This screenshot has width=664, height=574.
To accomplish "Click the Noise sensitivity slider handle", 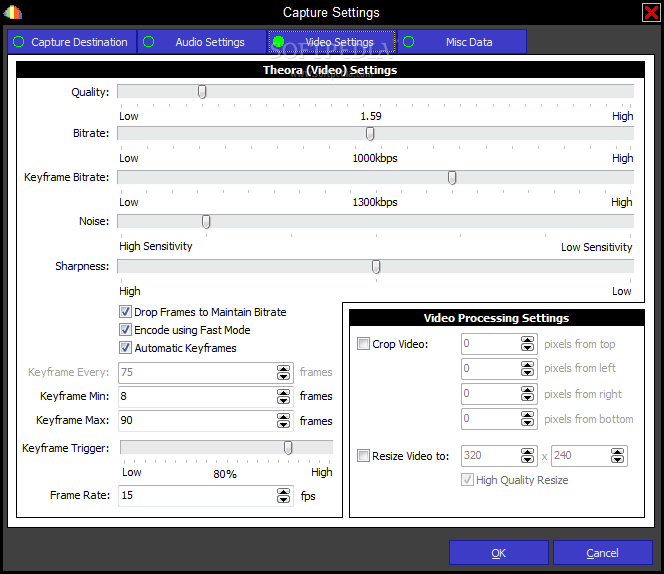I will click(x=206, y=222).
